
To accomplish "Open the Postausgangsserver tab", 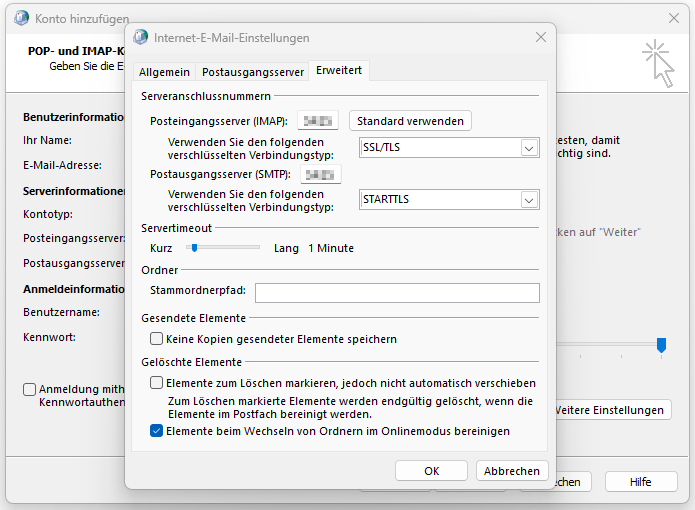I will coord(252,72).
